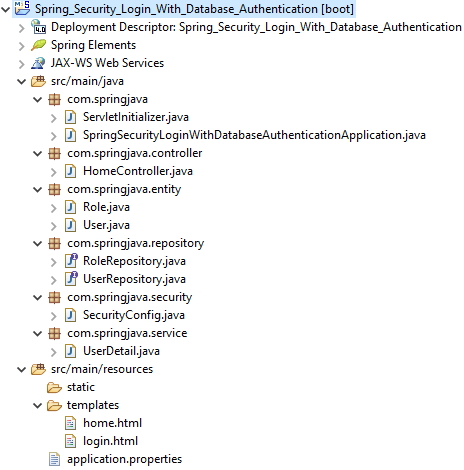Collapse the com.springjava.entity package
This screenshot has height=470, width=464.
(x=38, y=189)
